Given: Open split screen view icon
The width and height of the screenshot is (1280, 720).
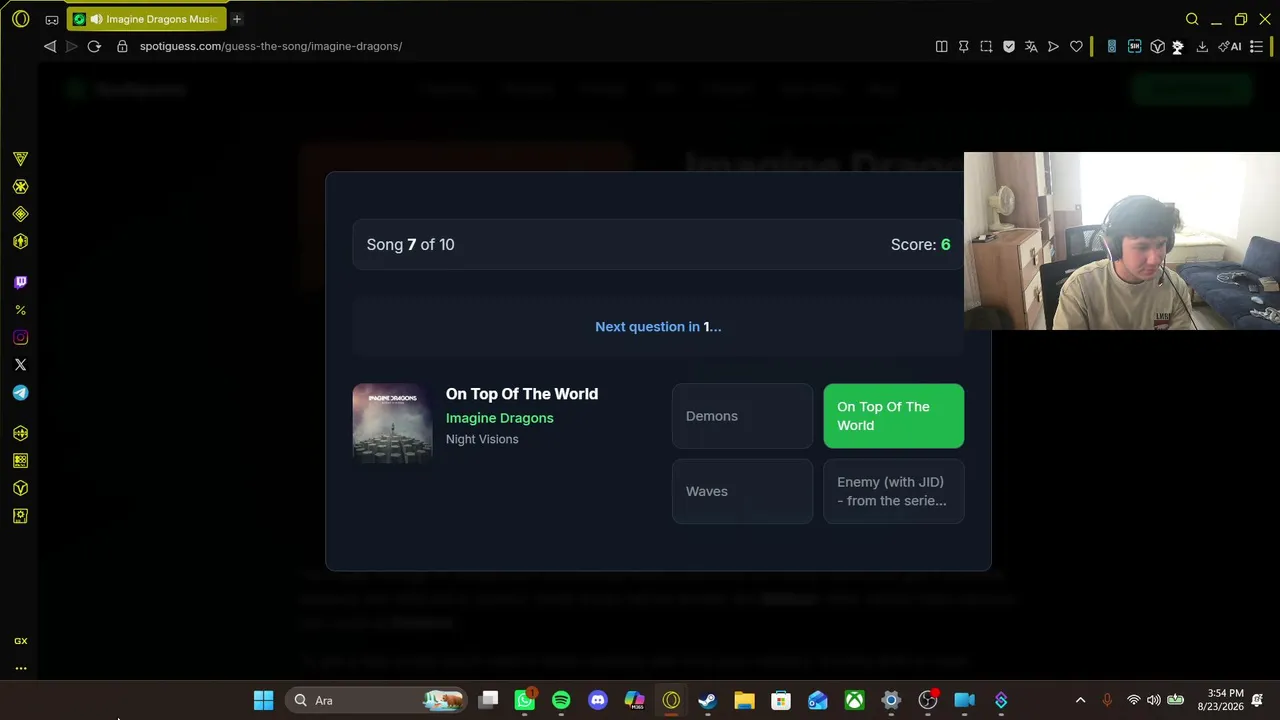Looking at the screenshot, I should 941,46.
